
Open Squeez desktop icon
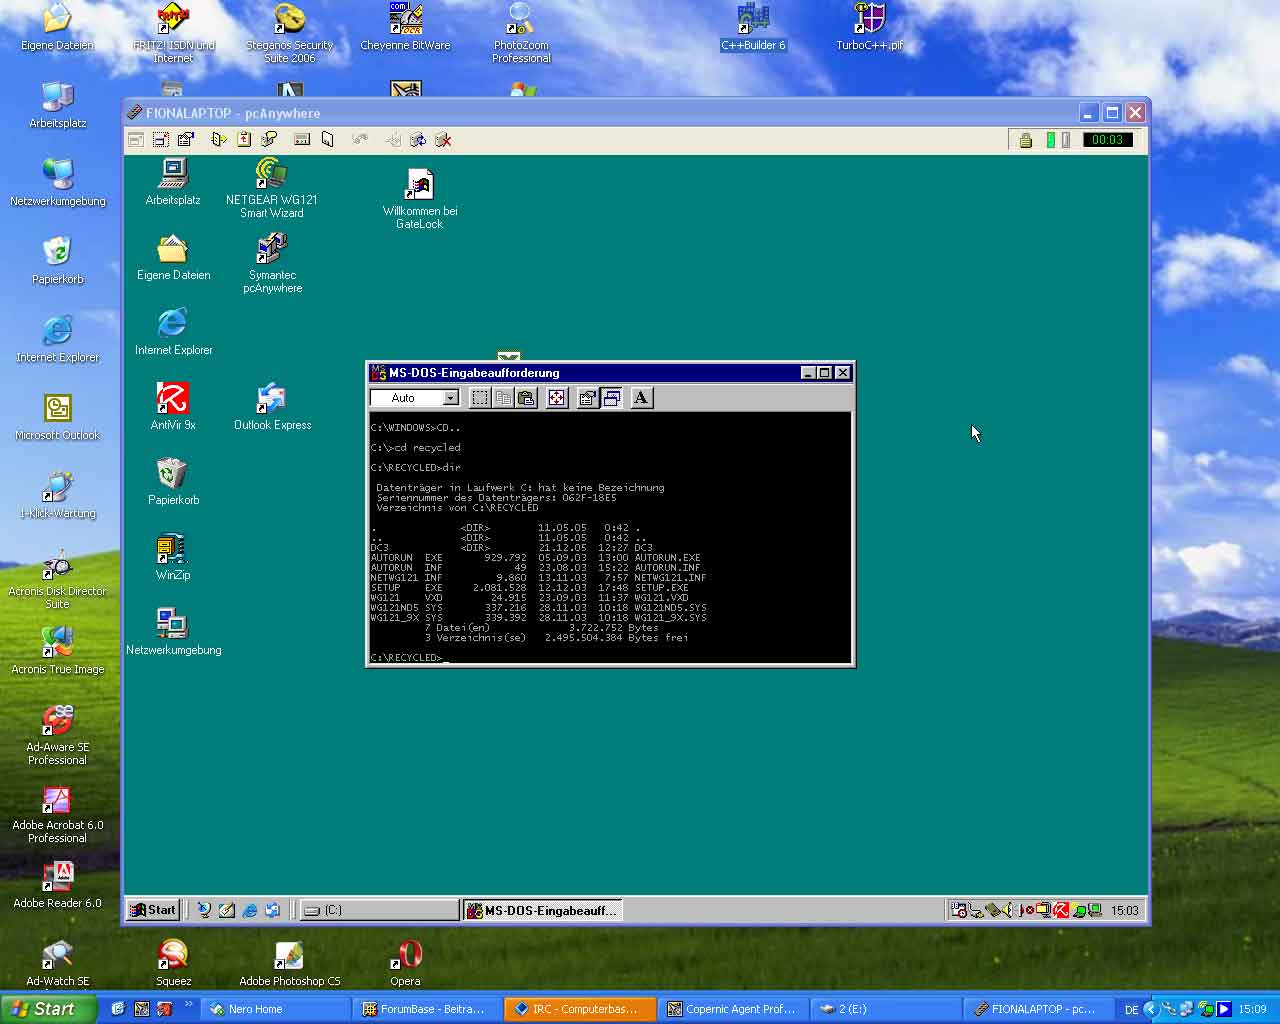coord(173,962)
